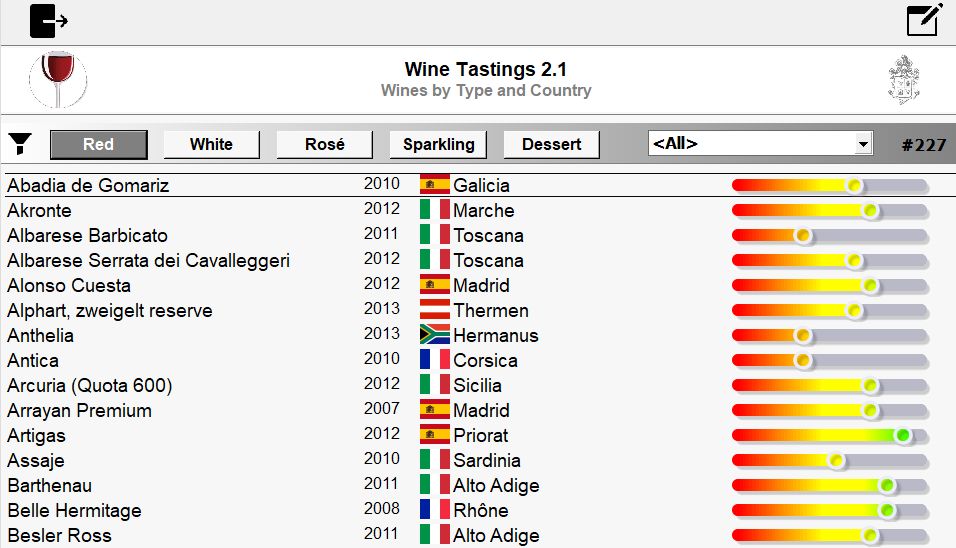This screenshot has height=548, width=956.
Task: Click the French flag next to Corsica
Action: (435, 360)
